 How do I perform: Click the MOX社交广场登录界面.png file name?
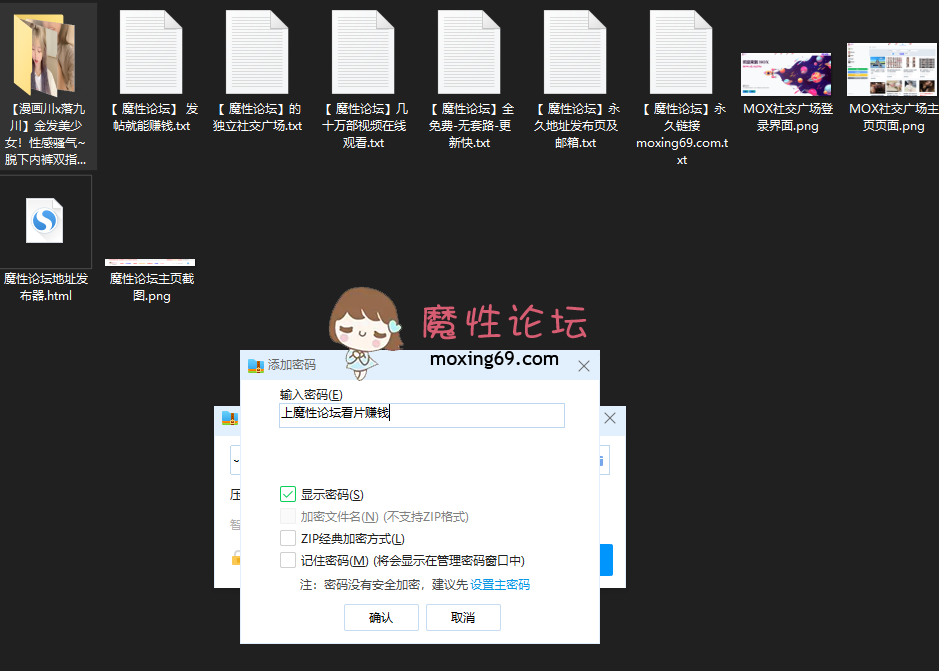(787, 117)
